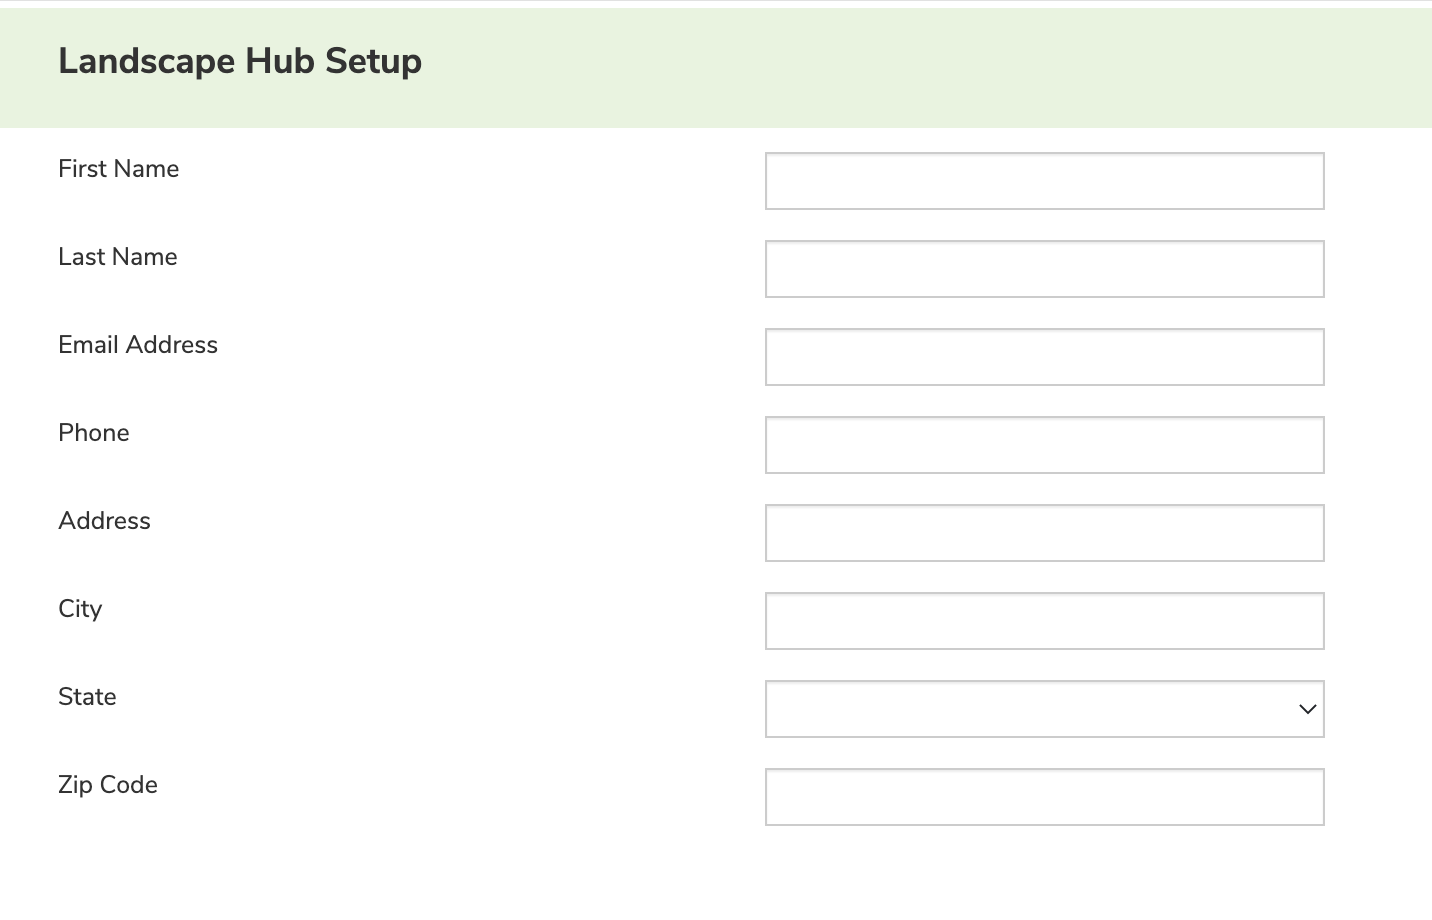1432x920 pixels.
Task: Click the Email Address input field
Action: pos(1044,356)
